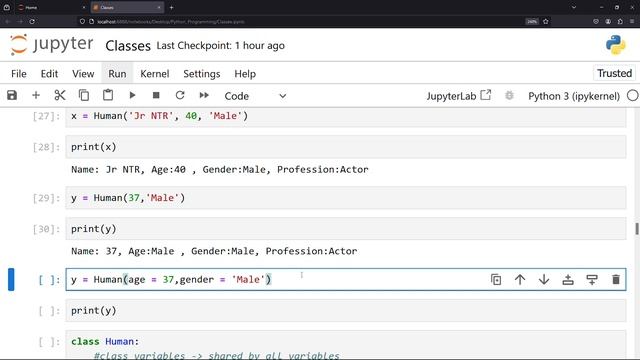640x360 pixels.
Task: Open the Kernel menu
Action: [x=155, y=74]
